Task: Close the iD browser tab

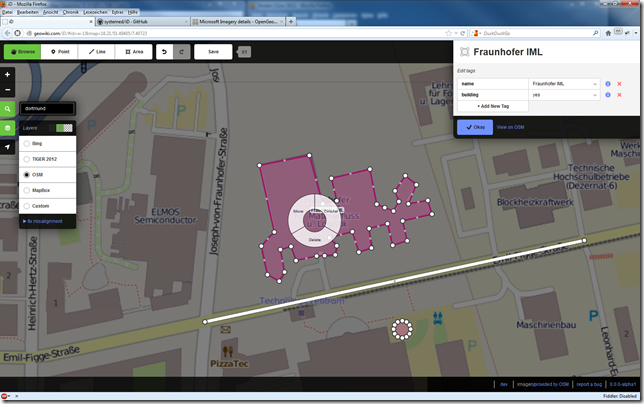Action: [x=91, y=22]
